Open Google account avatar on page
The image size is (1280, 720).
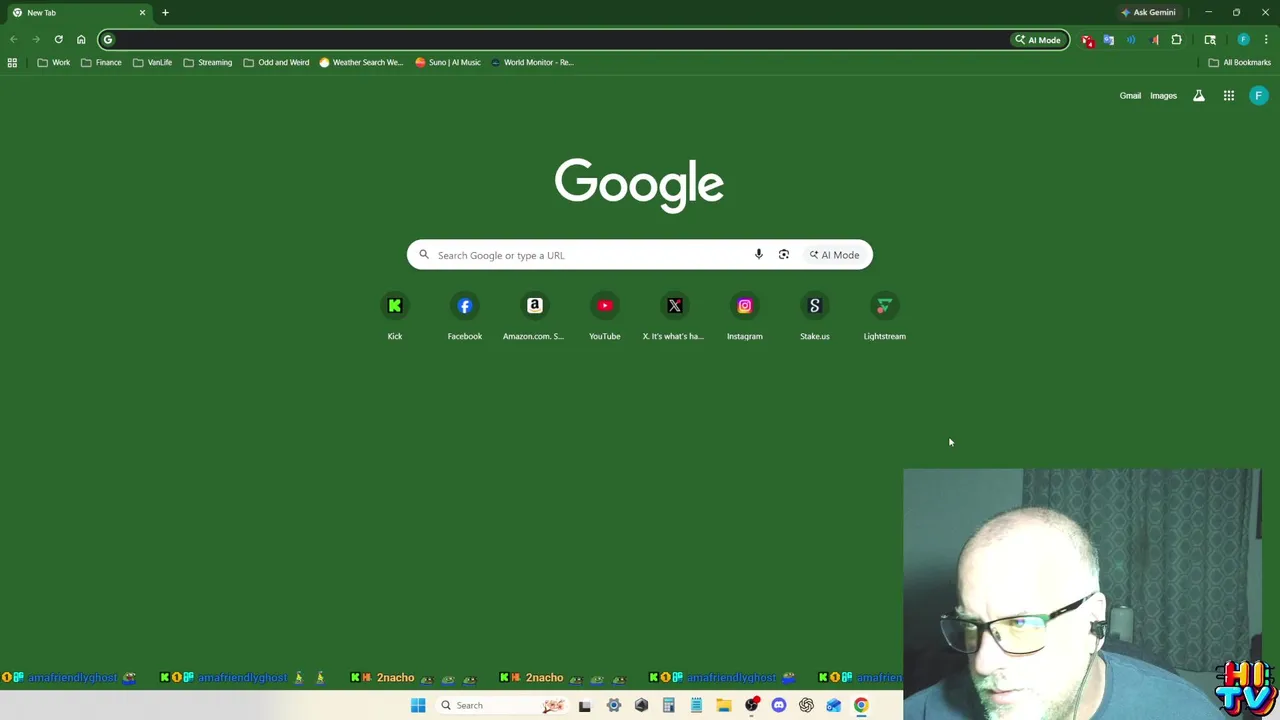coord(1259,96)
